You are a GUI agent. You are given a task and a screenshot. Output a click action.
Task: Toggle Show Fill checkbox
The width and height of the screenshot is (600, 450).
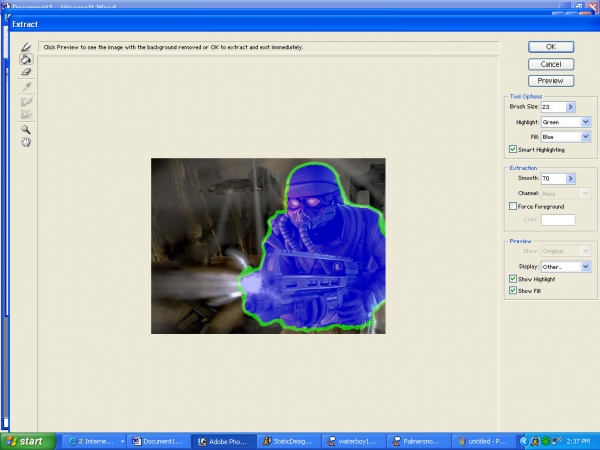tap(513, 290)
